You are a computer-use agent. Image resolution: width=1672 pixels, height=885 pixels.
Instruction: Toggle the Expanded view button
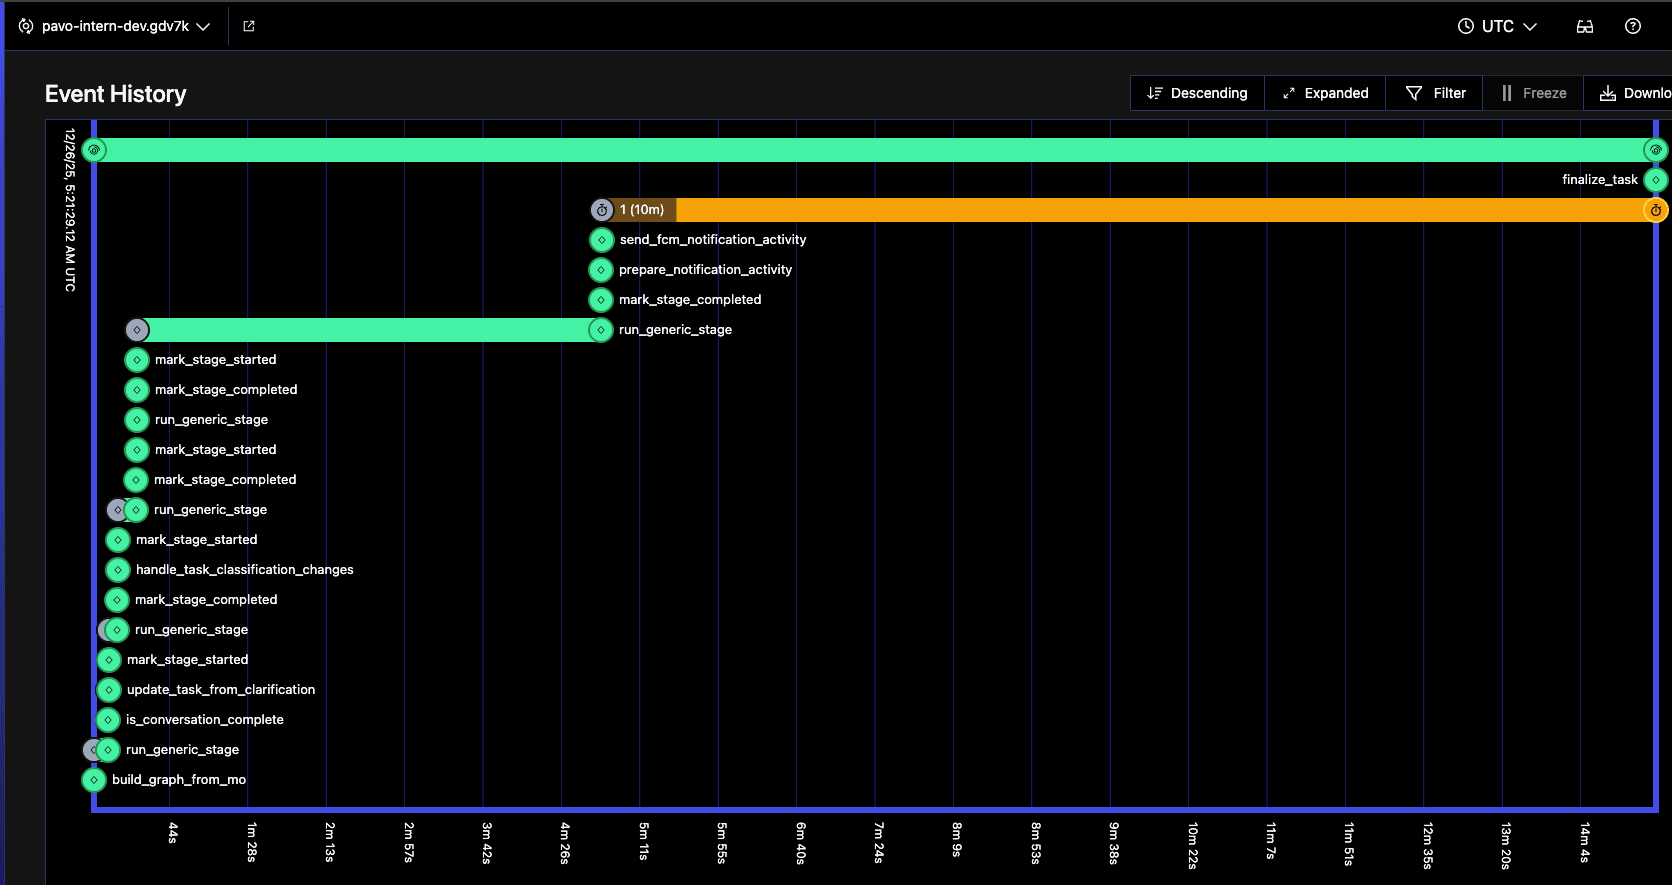(1325, 93)
